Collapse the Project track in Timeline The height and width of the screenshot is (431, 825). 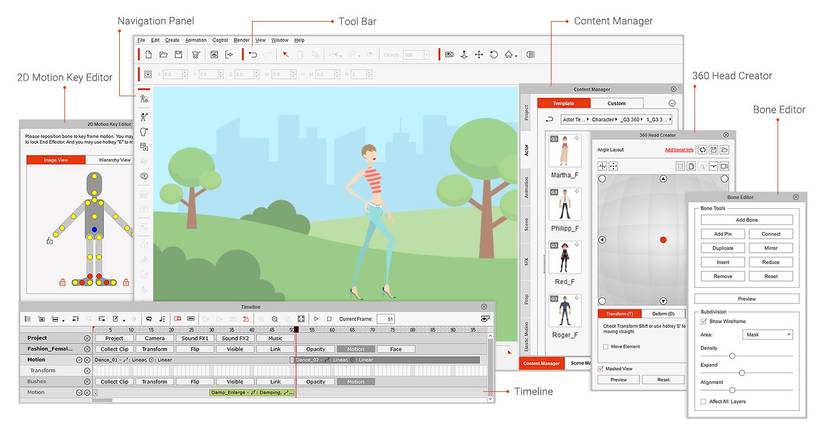87,338
